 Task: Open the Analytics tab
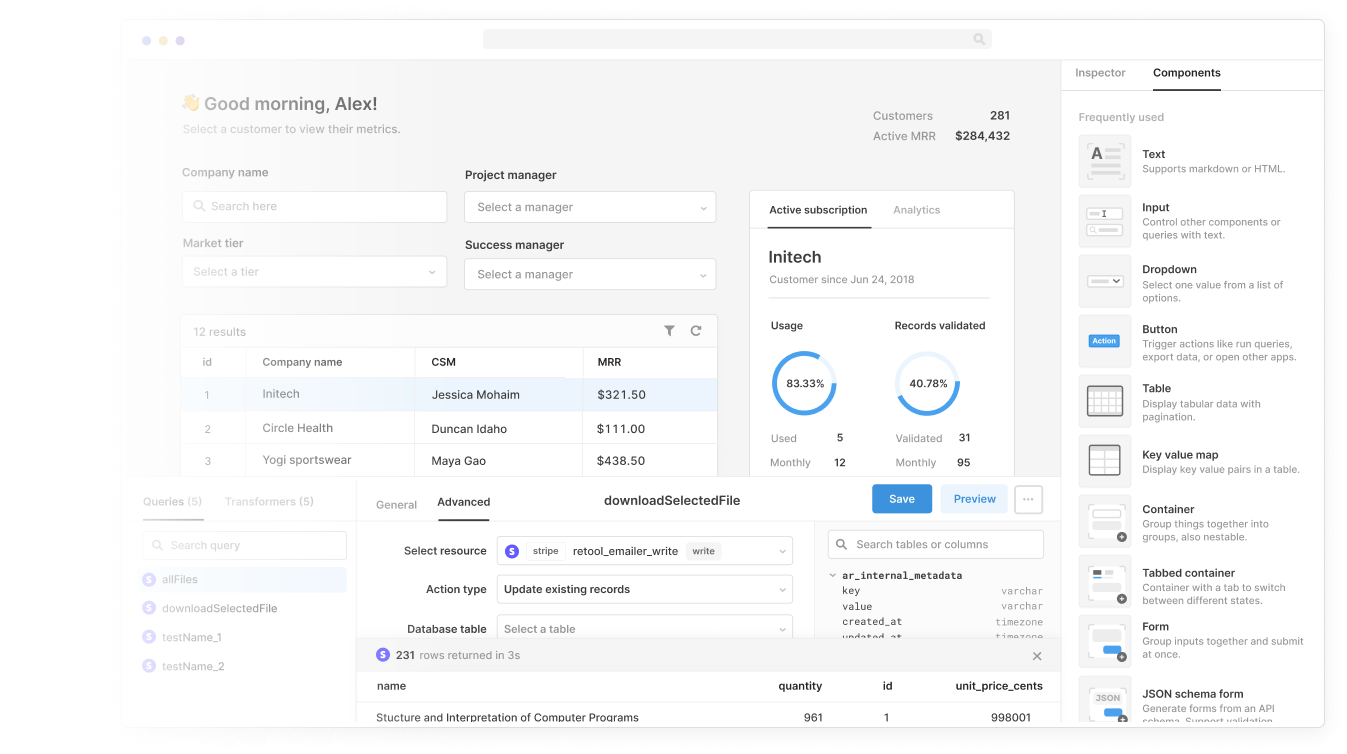point(917,210)
